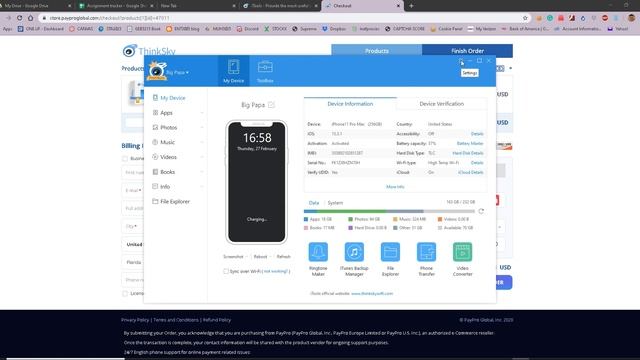Go to Chrome home page

pos(30,18)
